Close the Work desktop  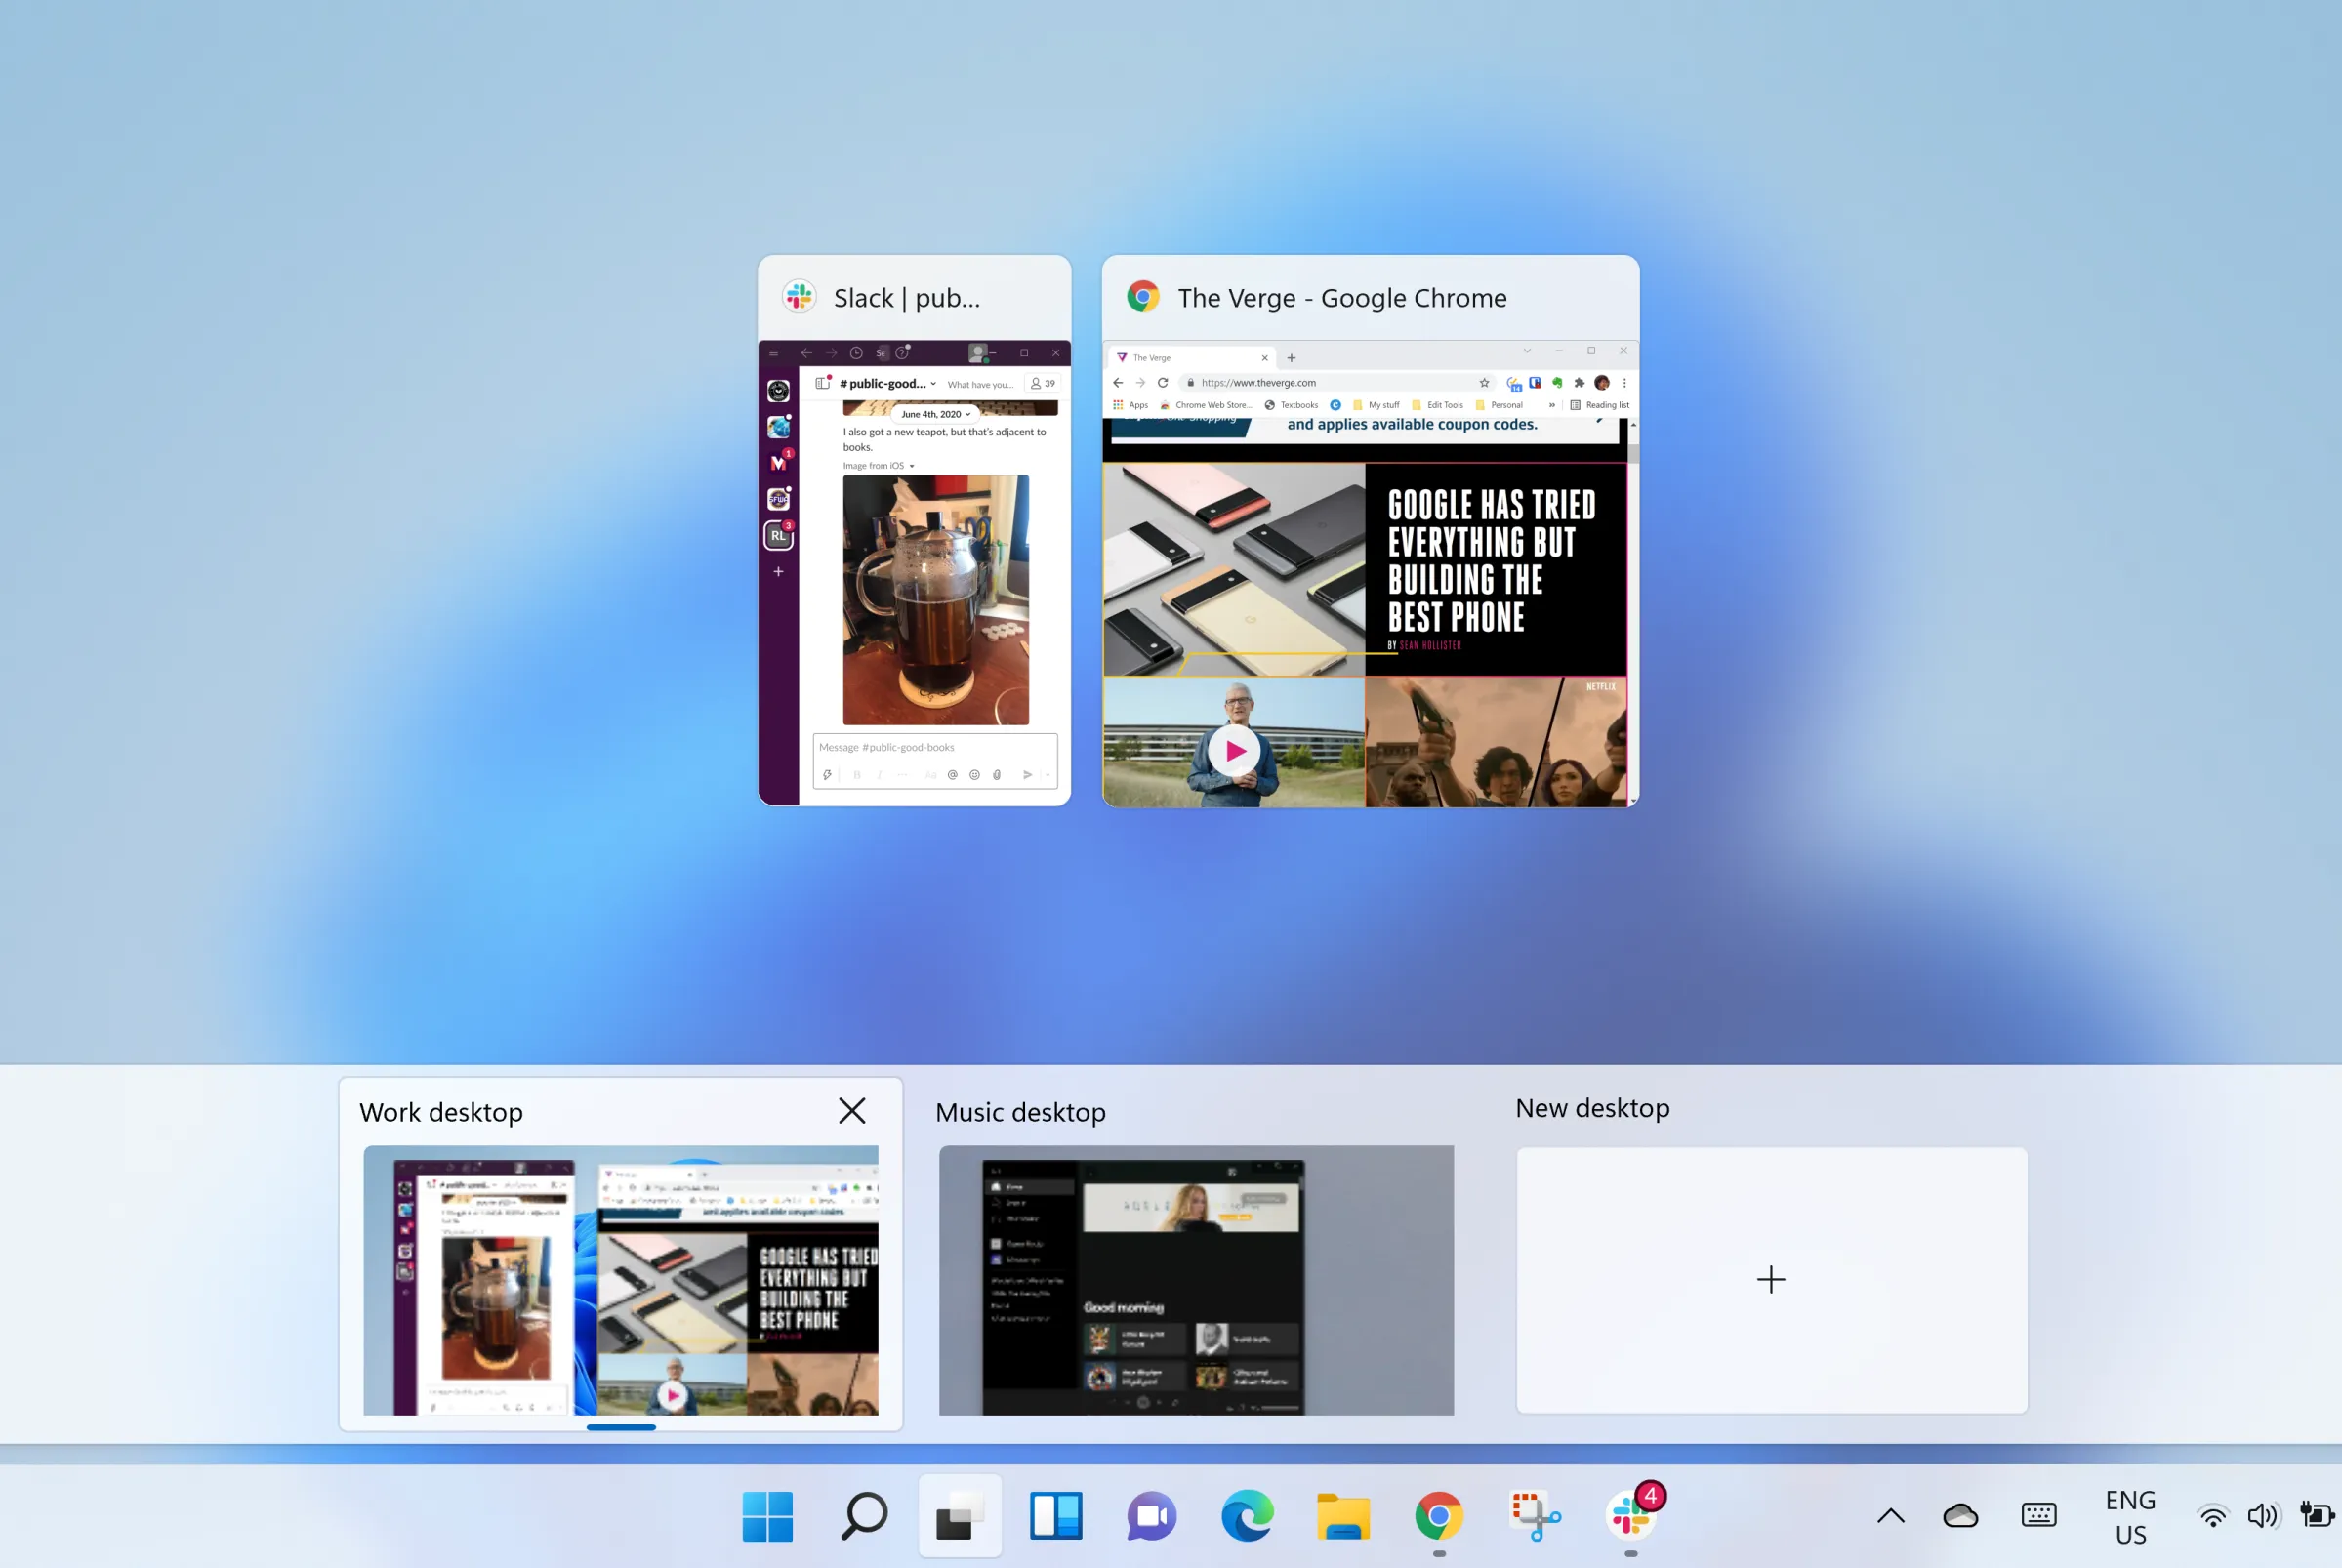pos(852,1111)
